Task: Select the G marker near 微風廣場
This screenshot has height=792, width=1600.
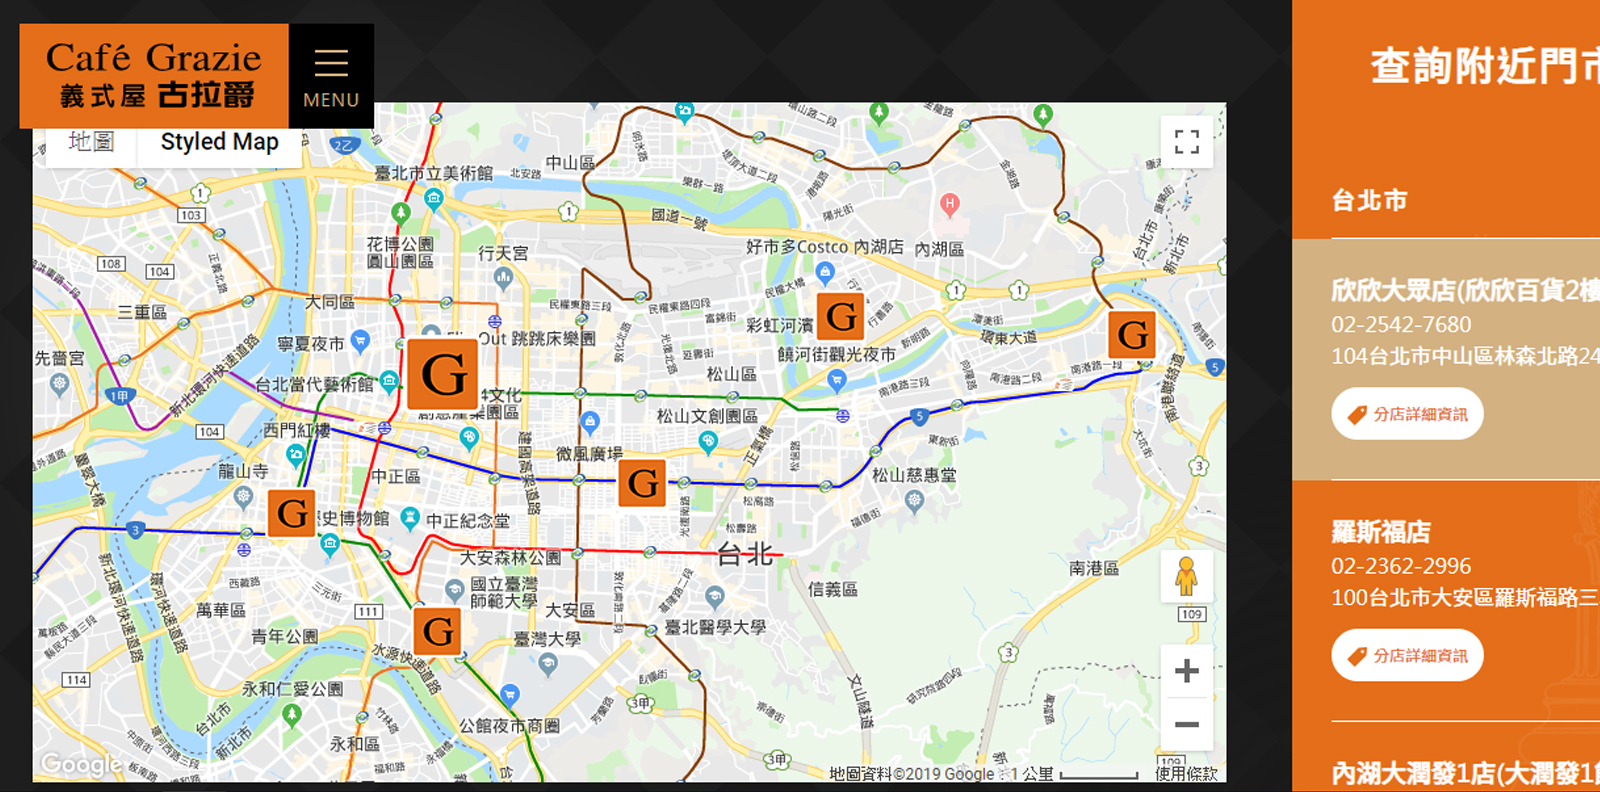Action: (642, 484)
